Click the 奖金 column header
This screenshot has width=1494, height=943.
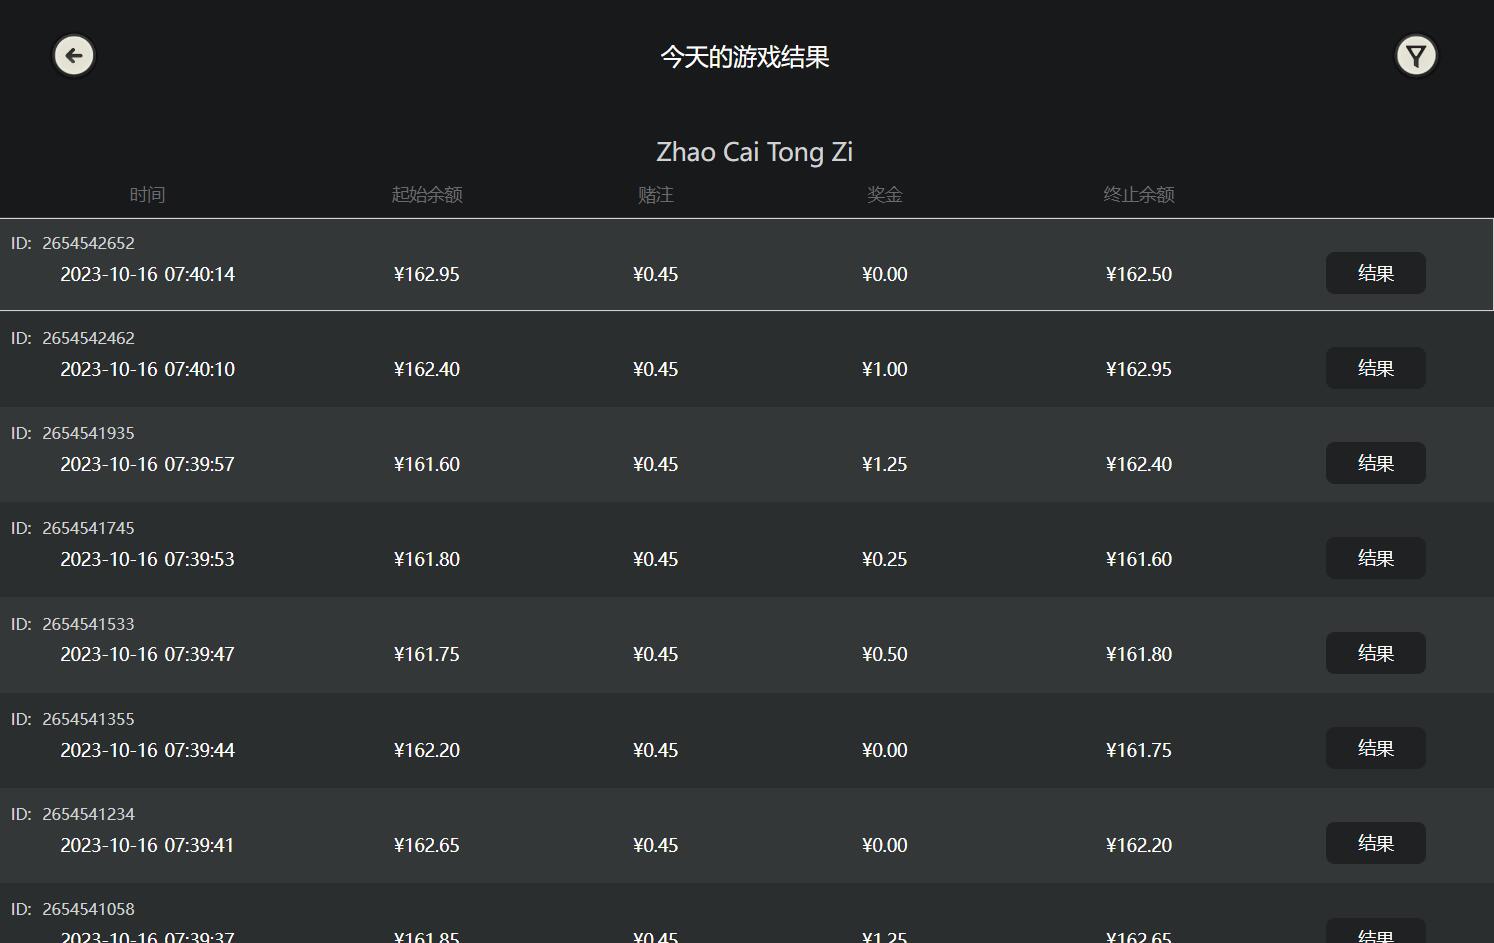(885, 195)
